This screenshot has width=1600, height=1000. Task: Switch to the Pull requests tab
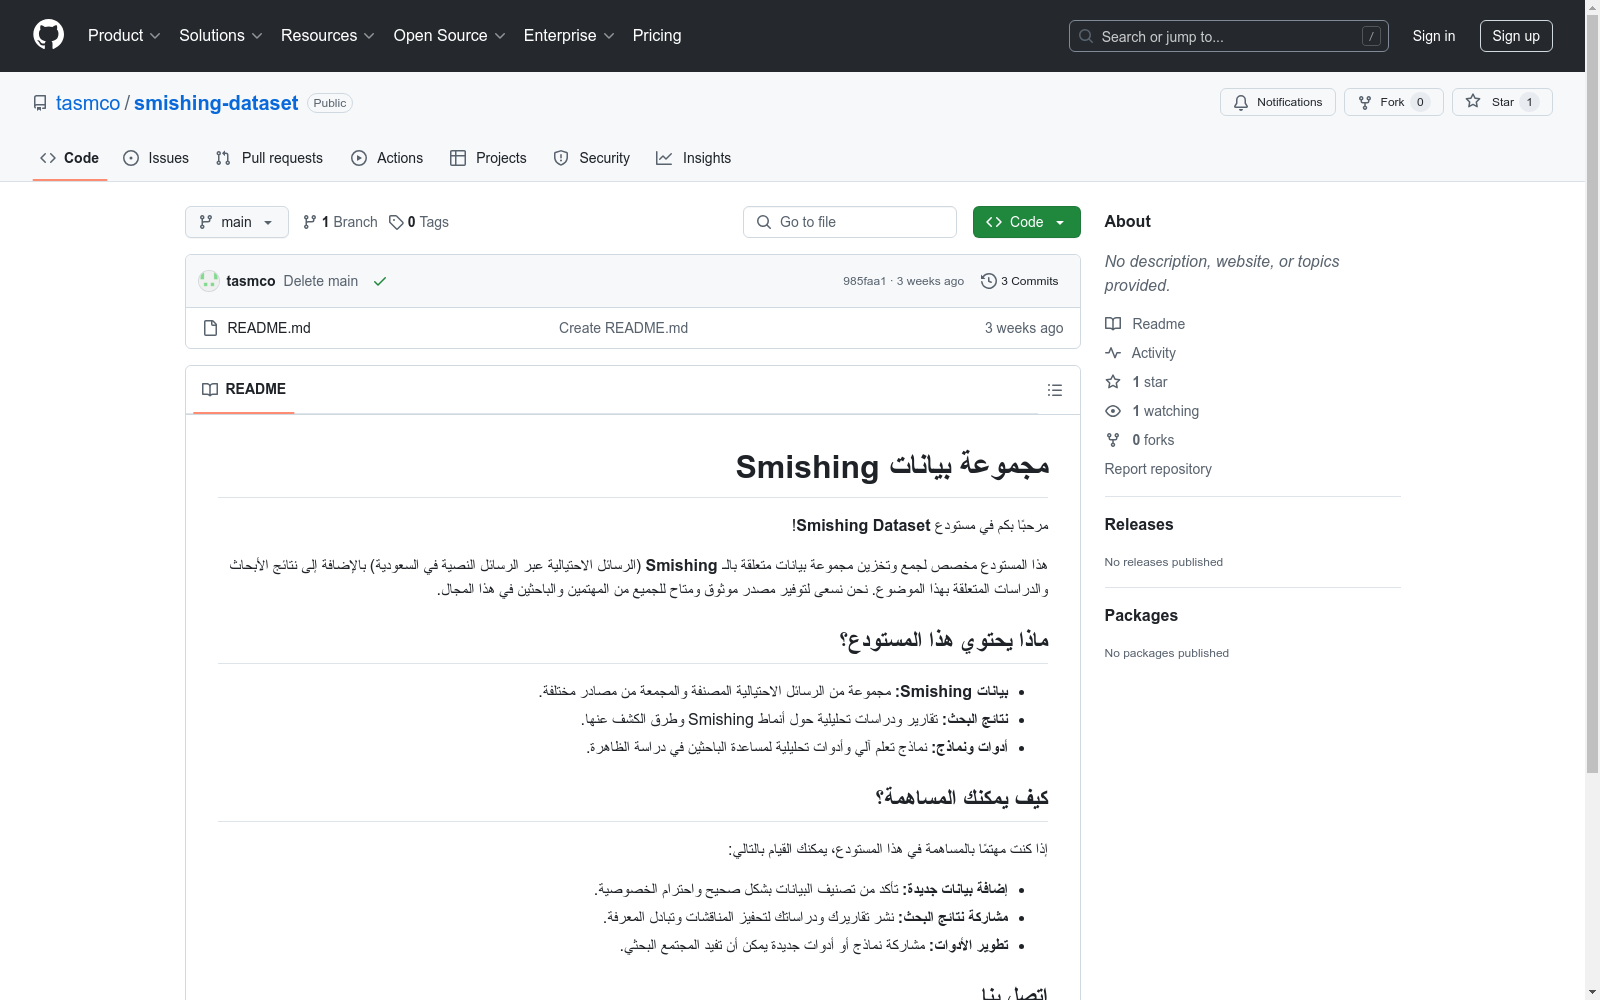click(x=269, y=158)
